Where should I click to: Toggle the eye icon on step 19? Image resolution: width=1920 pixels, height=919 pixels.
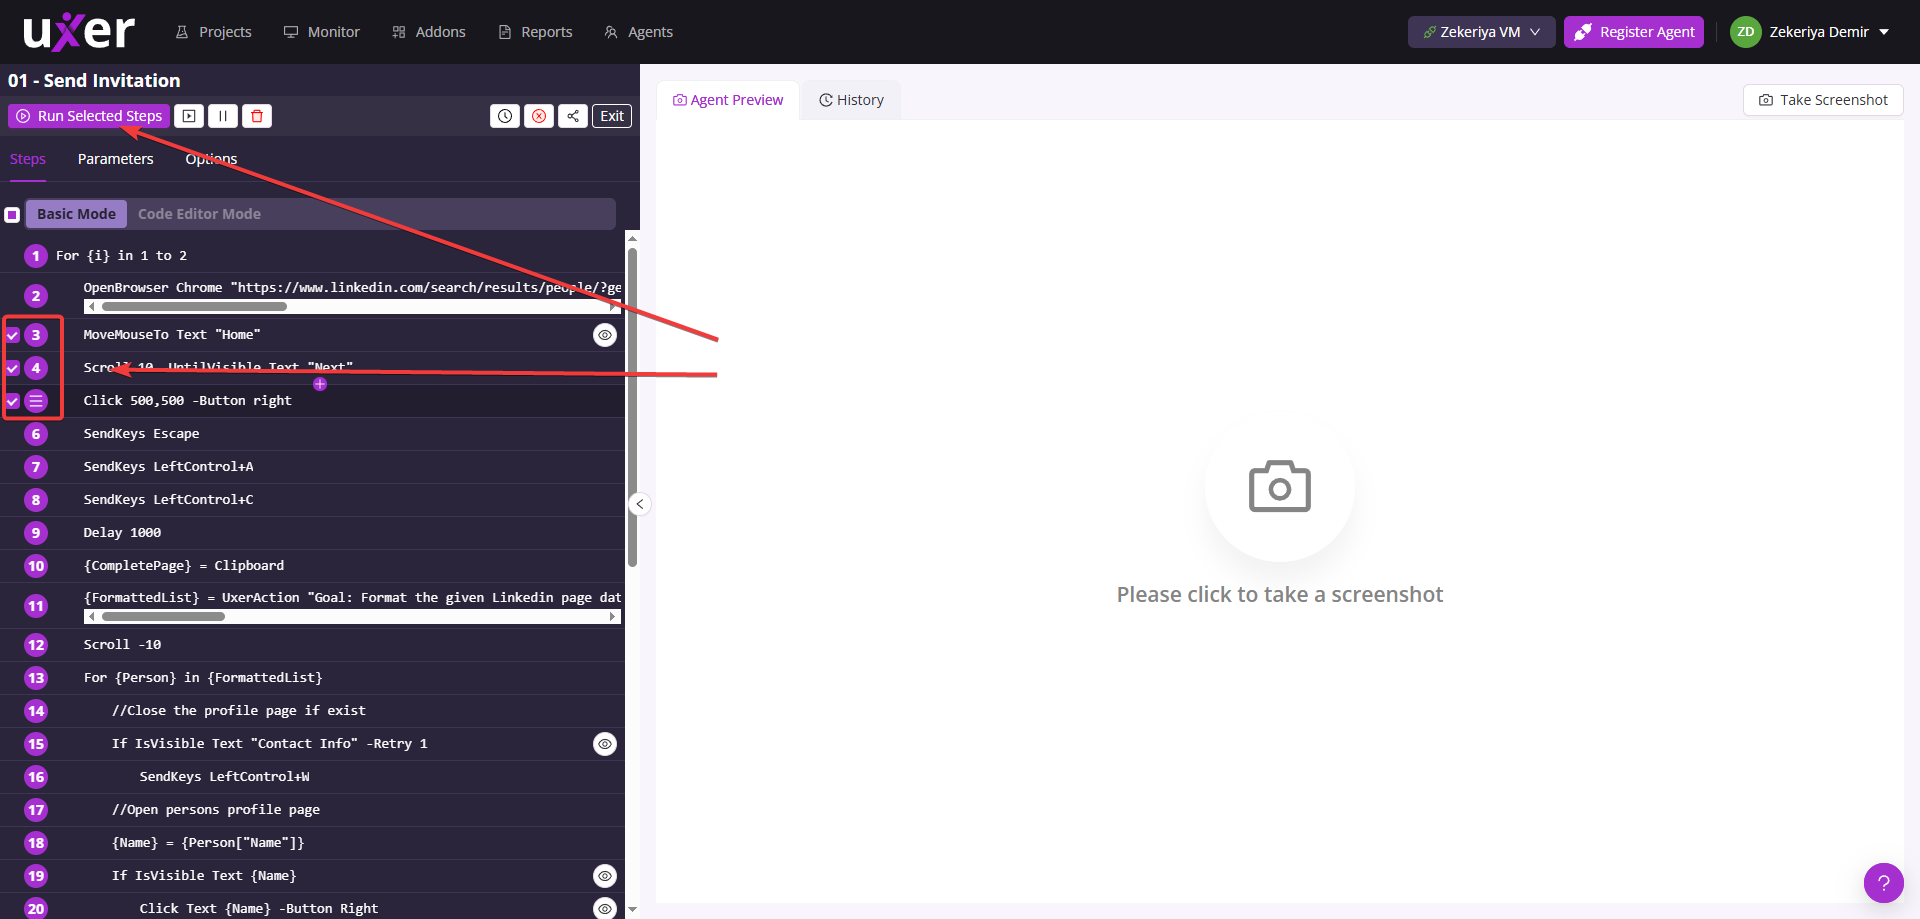(605, 876)
